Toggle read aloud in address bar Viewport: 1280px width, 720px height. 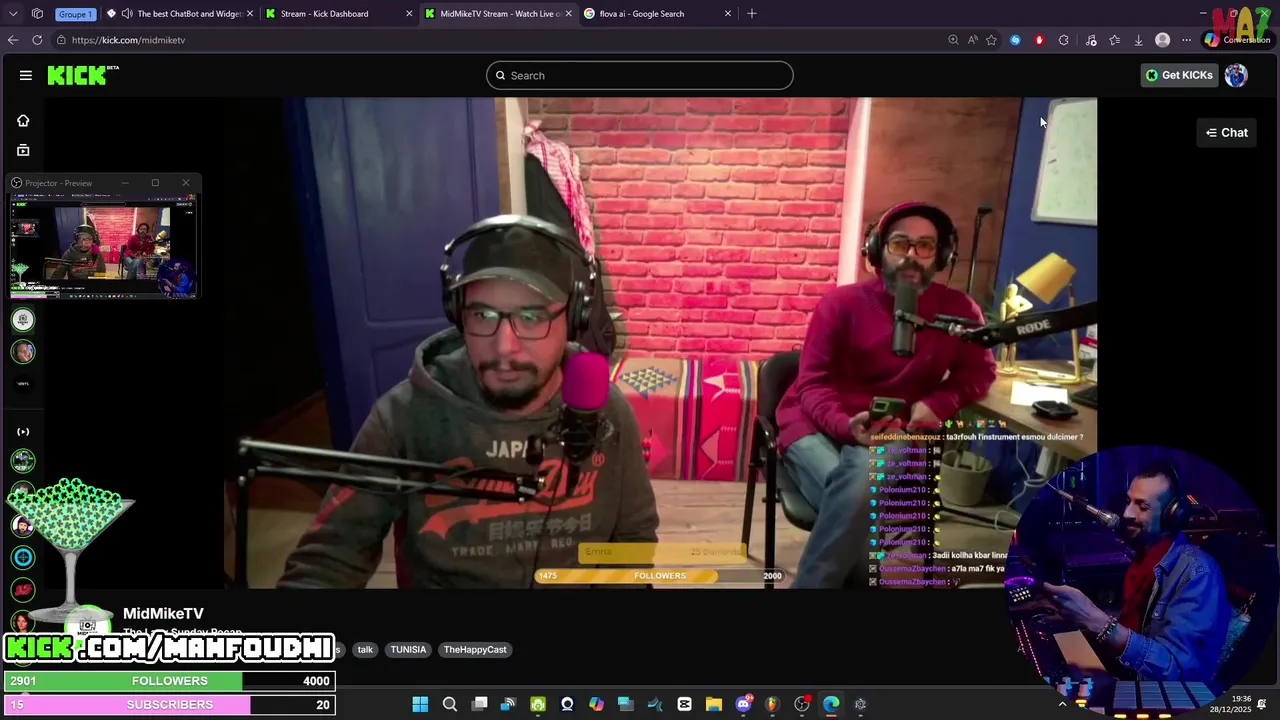pyautogui.click(x=972, y=40)
